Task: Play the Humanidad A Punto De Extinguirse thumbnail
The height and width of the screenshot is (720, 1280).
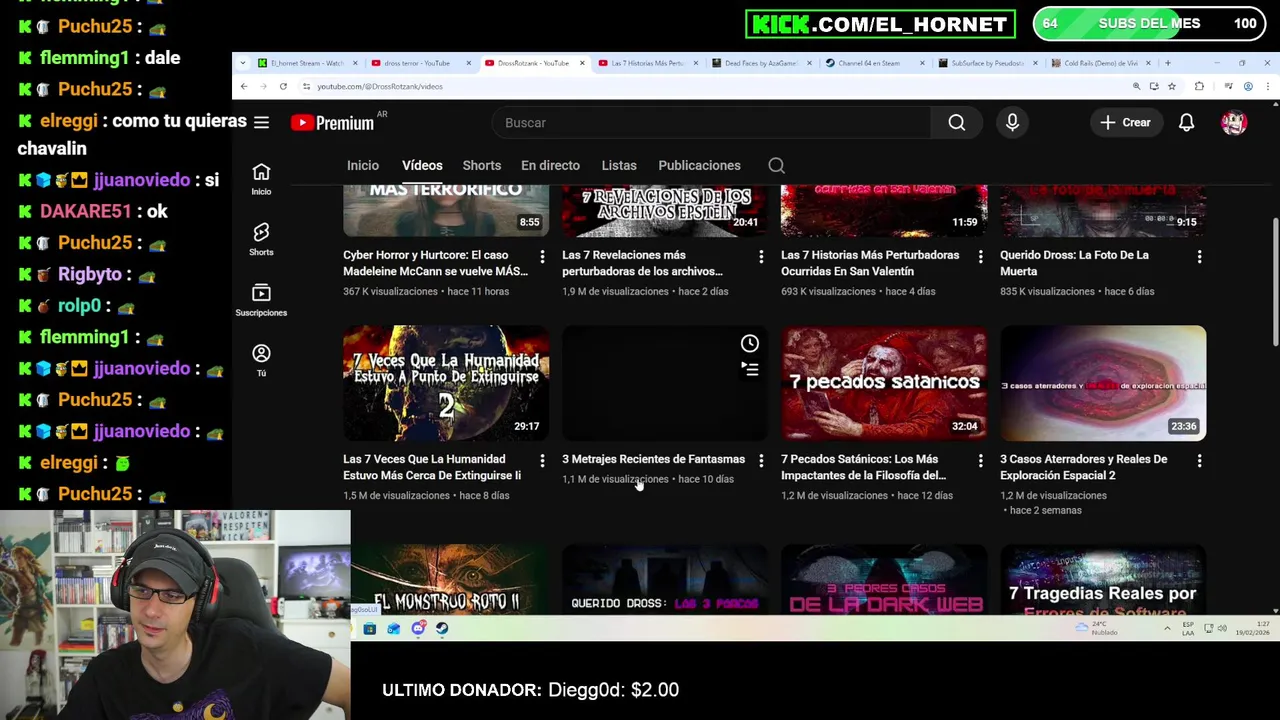Action: [x=446, y=383]
